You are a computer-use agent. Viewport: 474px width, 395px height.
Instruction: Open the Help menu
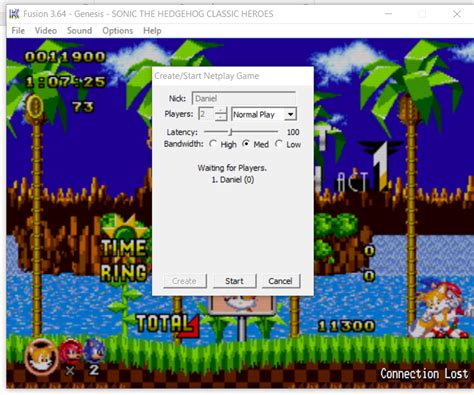point(152,31)
